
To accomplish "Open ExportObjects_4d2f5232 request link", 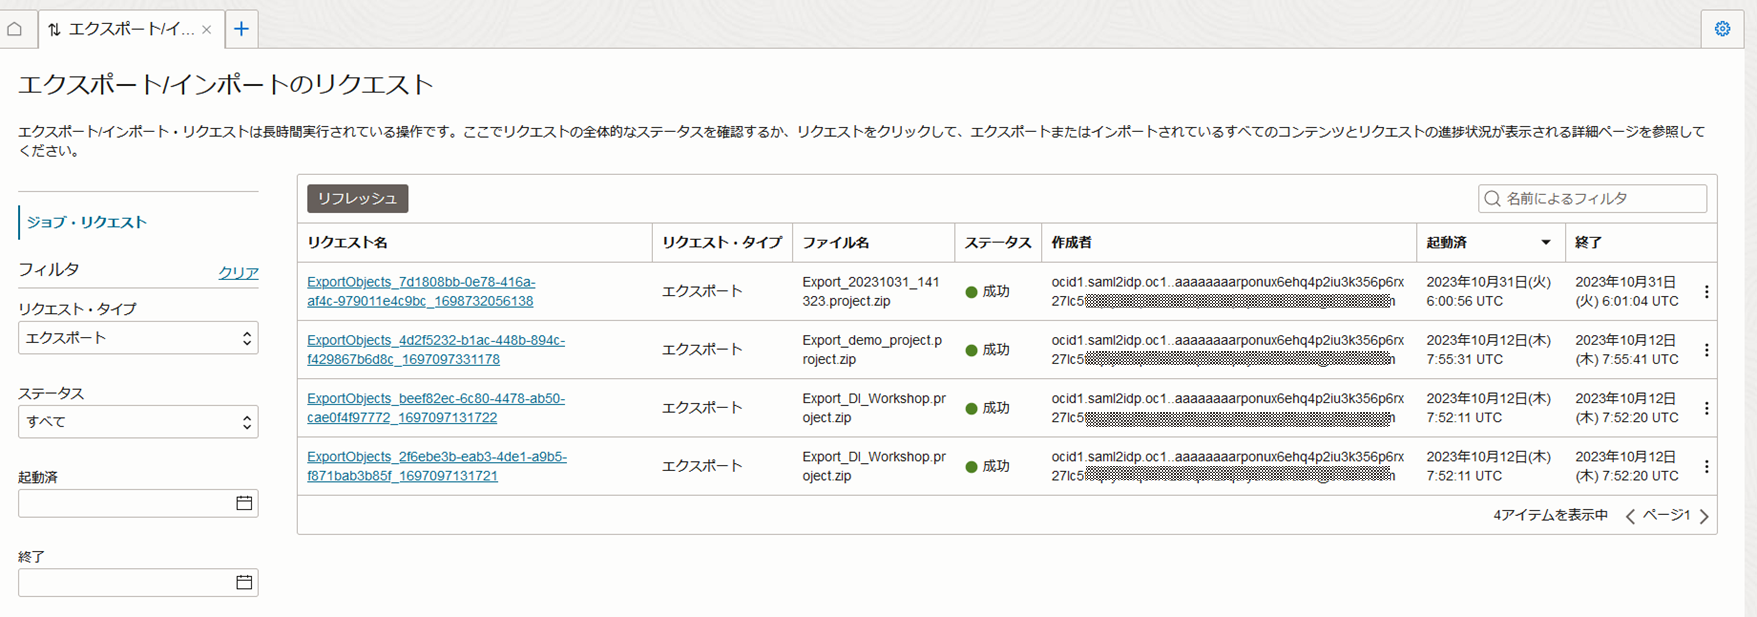I will pos(436,349).
